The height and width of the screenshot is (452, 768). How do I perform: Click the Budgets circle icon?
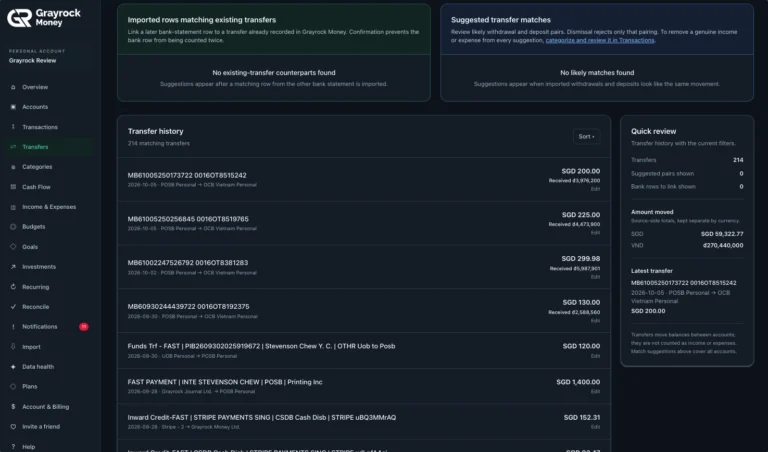[13, 227]
